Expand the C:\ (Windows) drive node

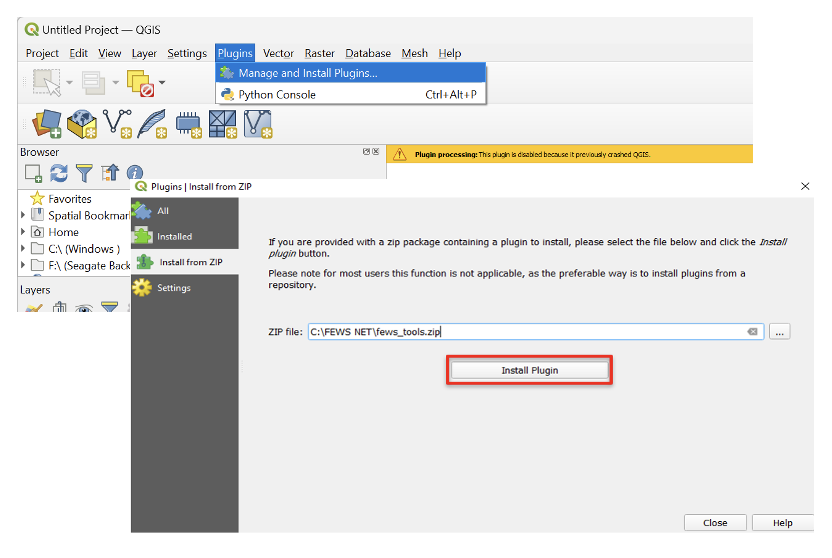[24, 249]
